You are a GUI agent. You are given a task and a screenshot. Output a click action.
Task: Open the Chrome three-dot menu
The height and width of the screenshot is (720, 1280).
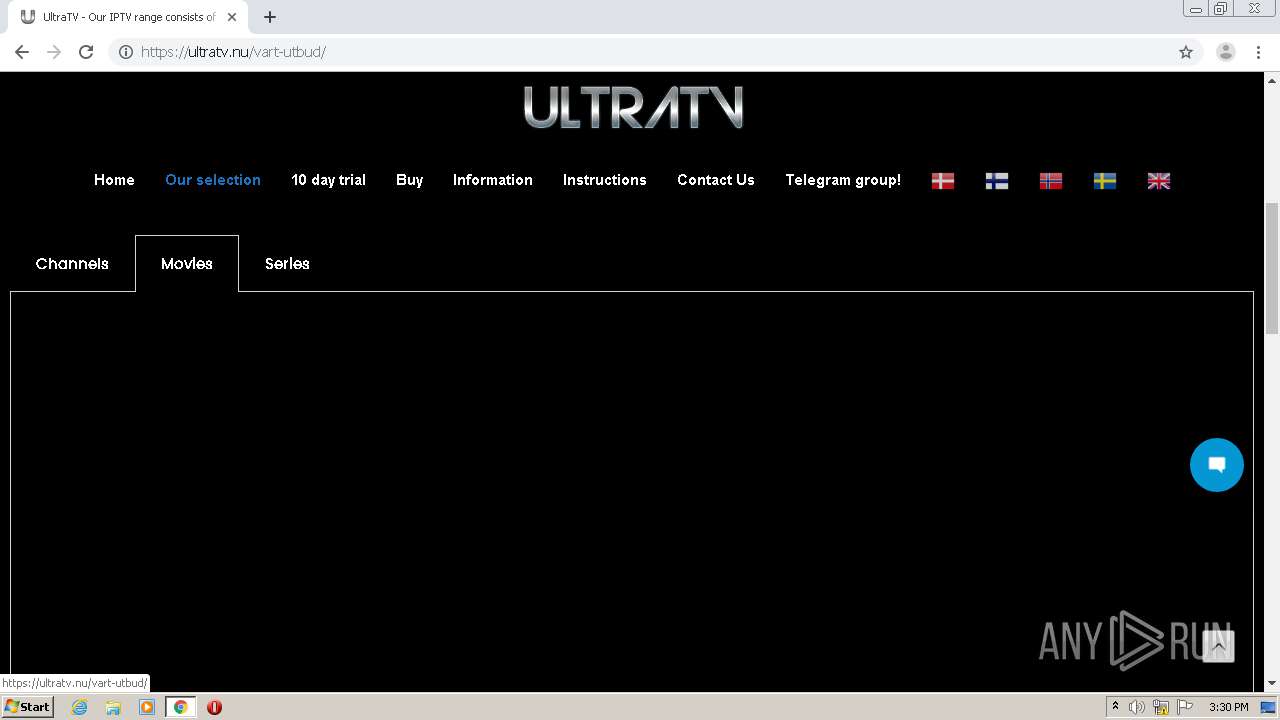coord(1258,52)
